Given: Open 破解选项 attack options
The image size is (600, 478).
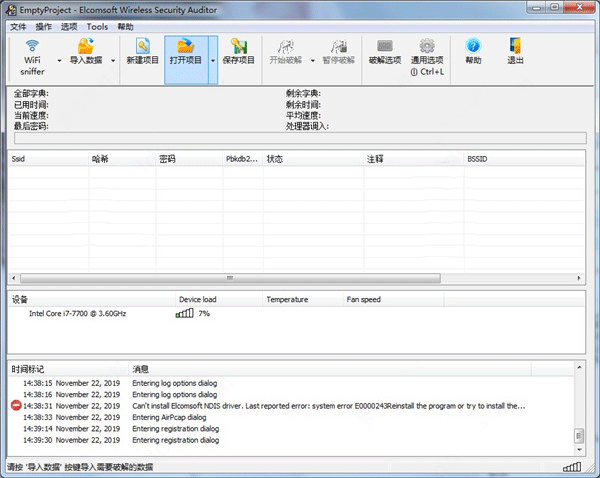Looking at the screenshot, I should (x=385, y=51).
